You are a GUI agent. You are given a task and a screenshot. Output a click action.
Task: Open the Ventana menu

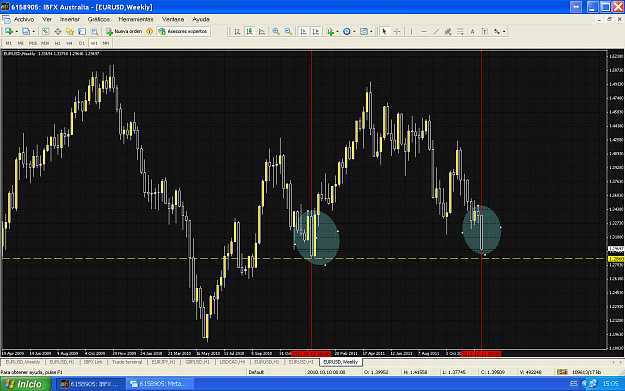(x=173, y=19)
